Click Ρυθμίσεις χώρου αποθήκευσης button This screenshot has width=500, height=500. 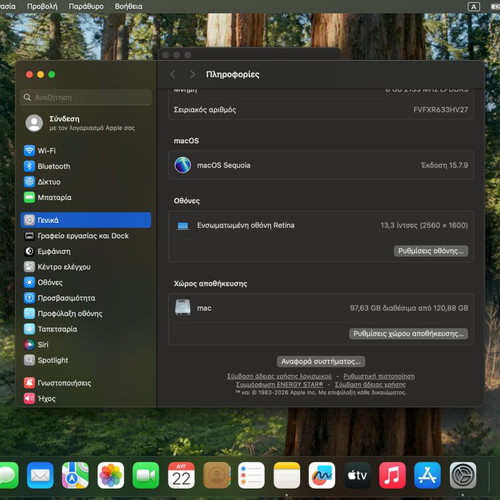tap(408, 334)
